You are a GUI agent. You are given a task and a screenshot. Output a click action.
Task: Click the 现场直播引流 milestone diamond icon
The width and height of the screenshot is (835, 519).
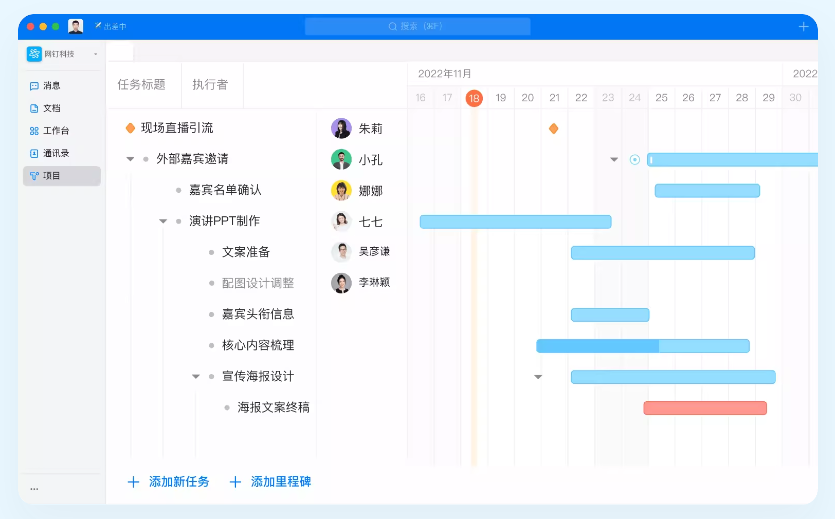click(x=130, y=128)
